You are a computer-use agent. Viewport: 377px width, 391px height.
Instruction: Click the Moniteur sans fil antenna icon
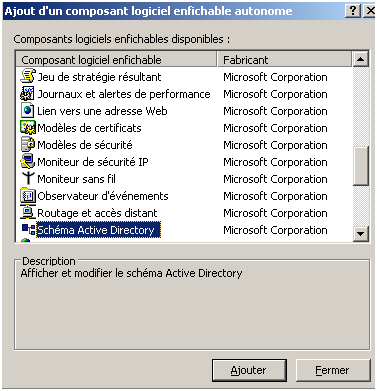28,179
